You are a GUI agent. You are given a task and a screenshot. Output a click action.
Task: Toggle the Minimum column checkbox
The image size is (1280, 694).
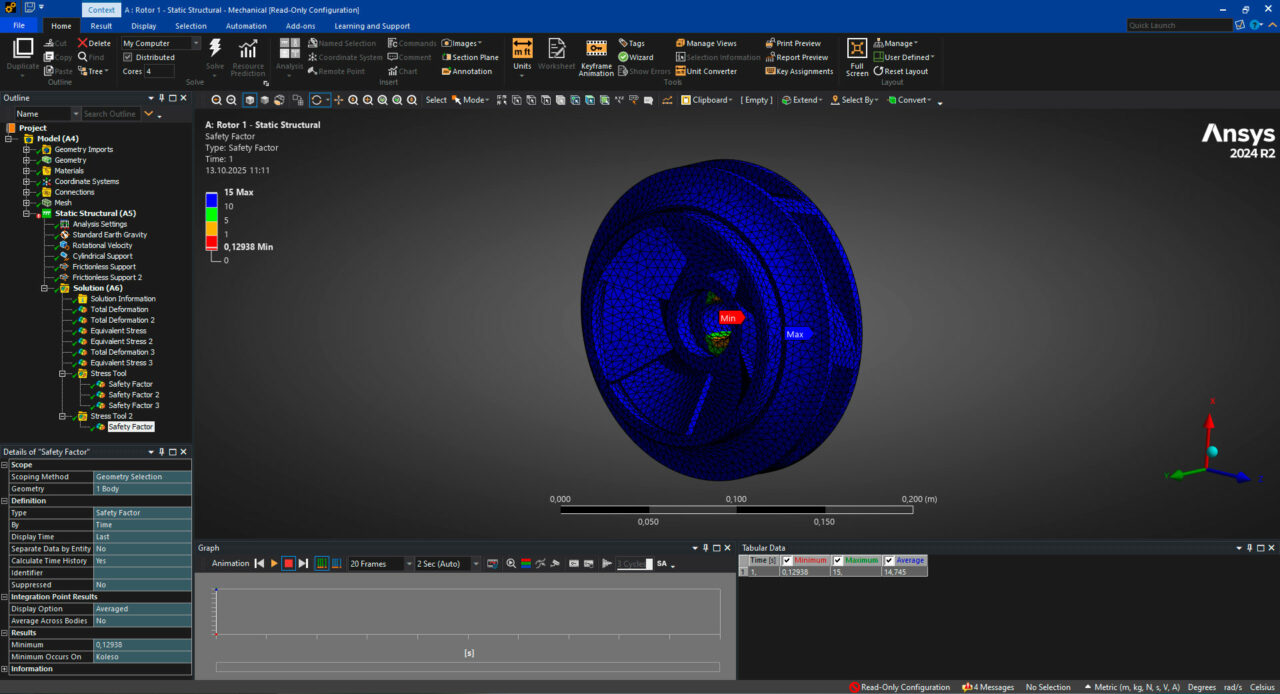(x=787, y=560)
